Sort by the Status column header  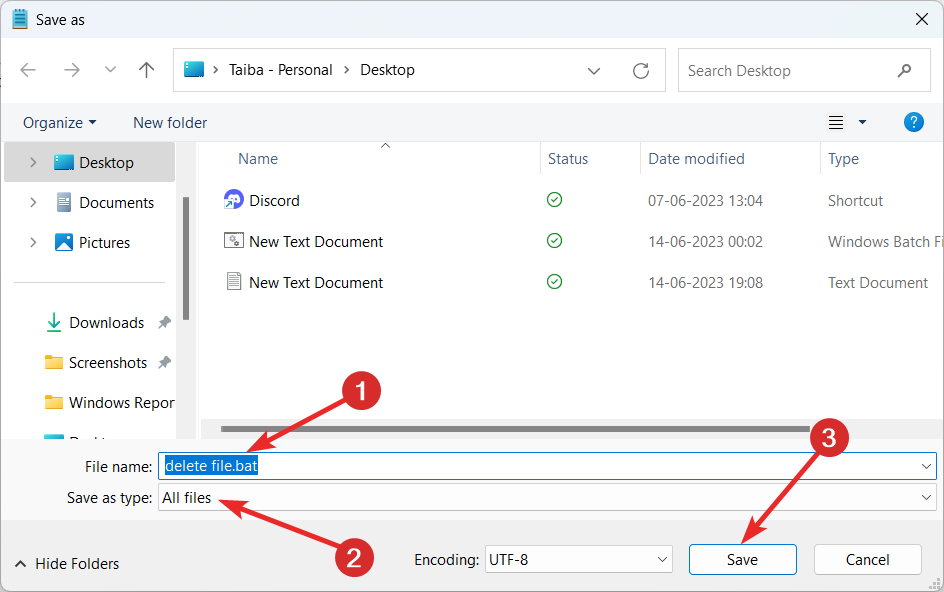point(568,159)
